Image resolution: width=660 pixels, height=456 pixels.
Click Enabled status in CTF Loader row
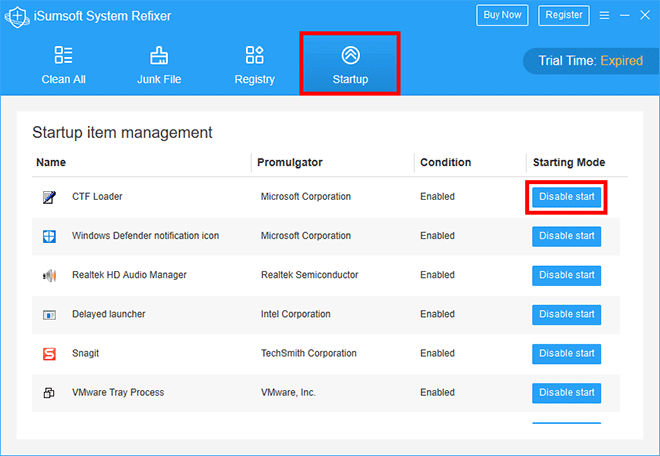click(x=437, y=197)
